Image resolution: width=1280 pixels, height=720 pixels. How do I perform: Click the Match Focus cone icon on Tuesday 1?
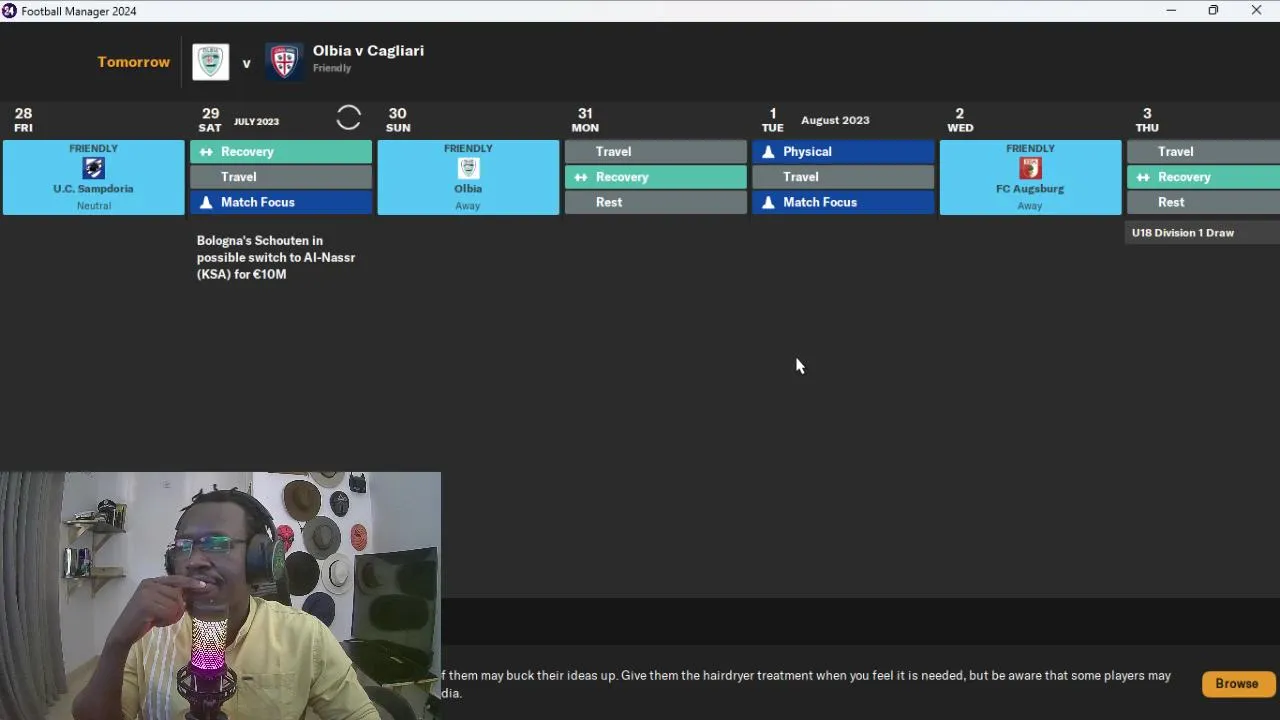(x=768, y=202)
